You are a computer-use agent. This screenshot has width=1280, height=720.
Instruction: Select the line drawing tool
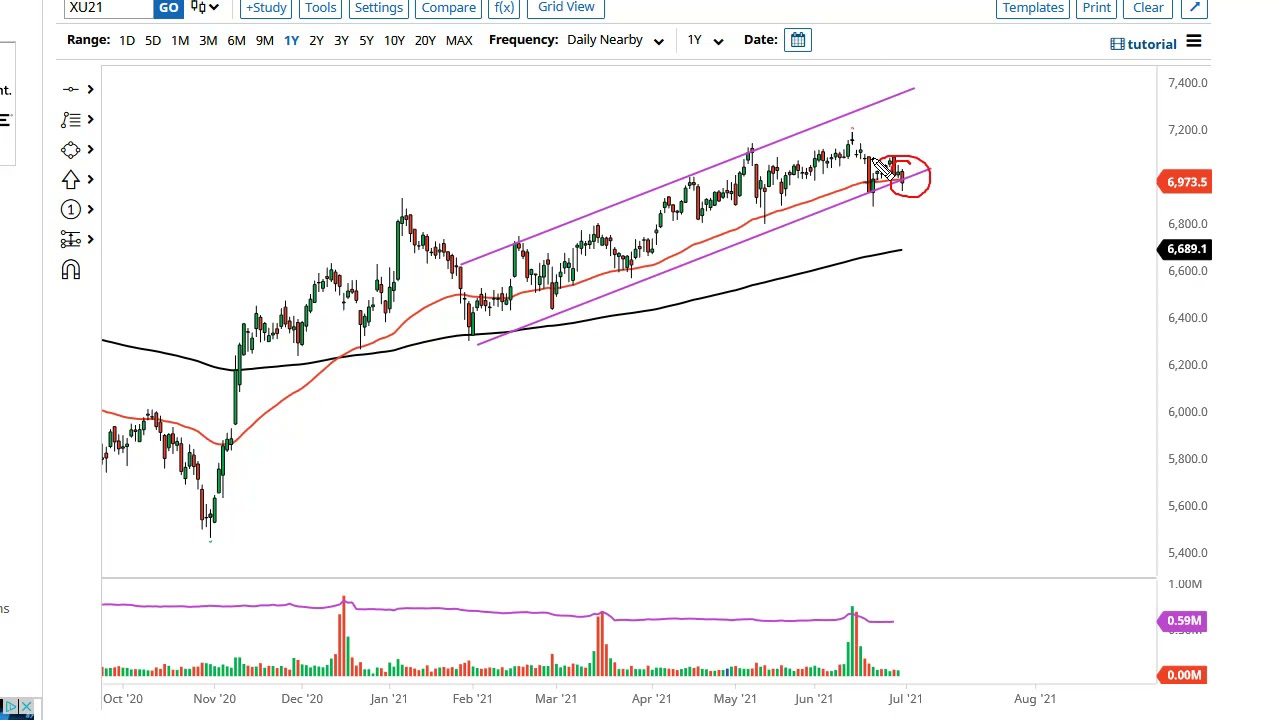70,89
